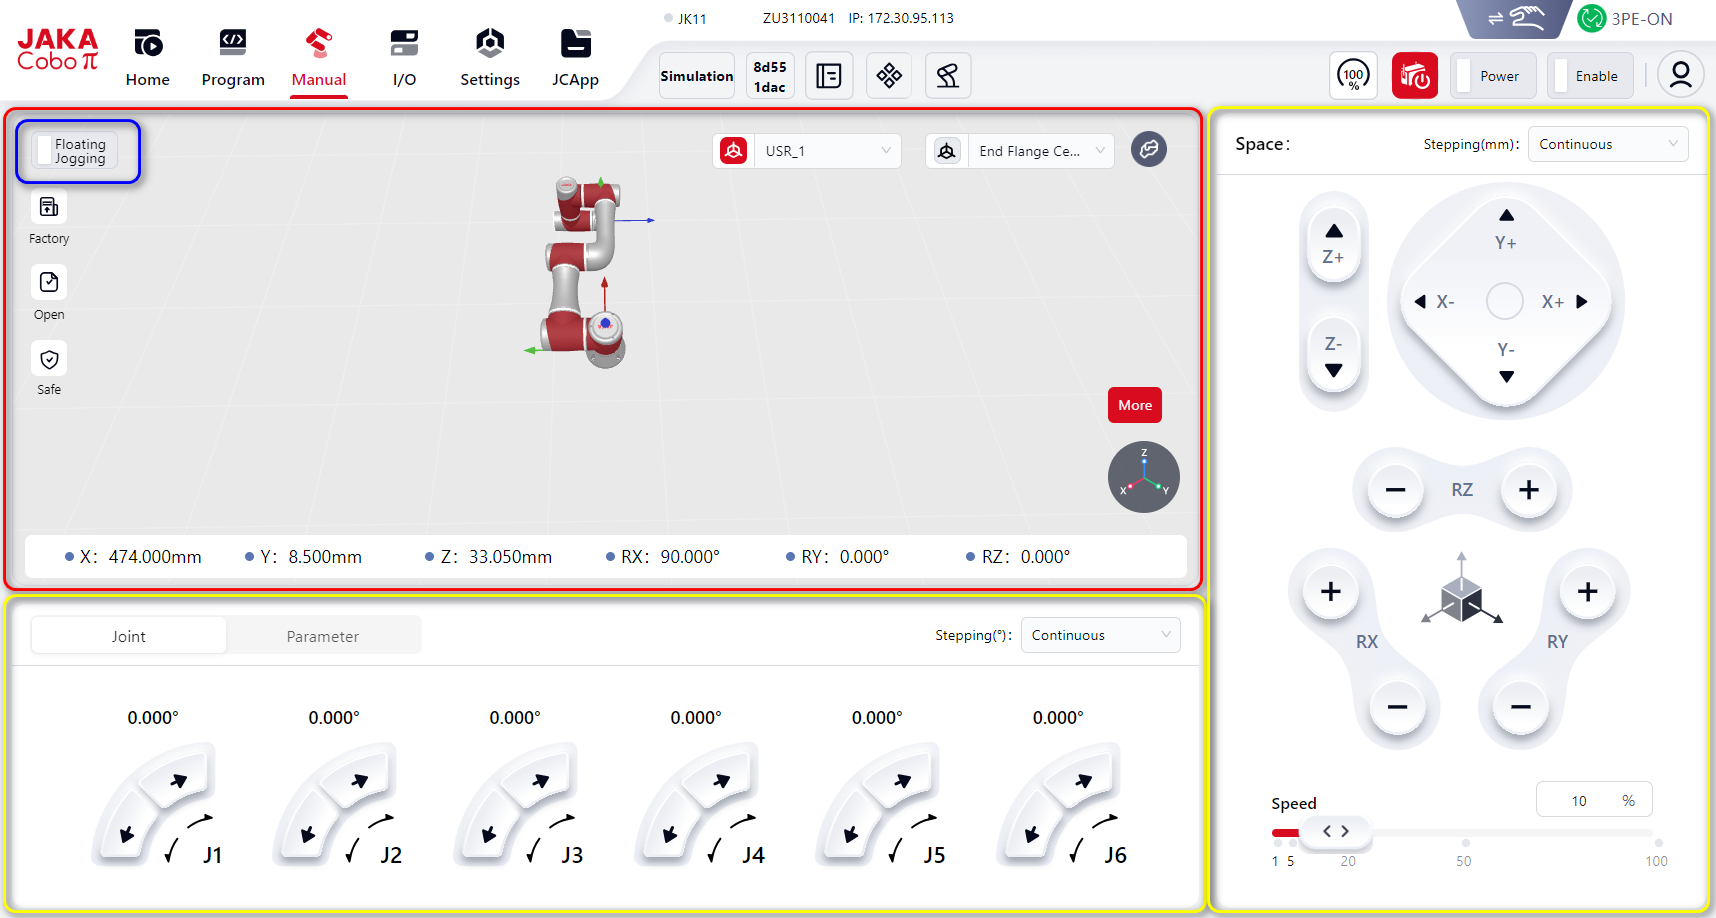Image resolution: width=1716 pixels, height=918 pixels.
Task: Open the End Flange Center dropdown
Action: (1040, 151)
